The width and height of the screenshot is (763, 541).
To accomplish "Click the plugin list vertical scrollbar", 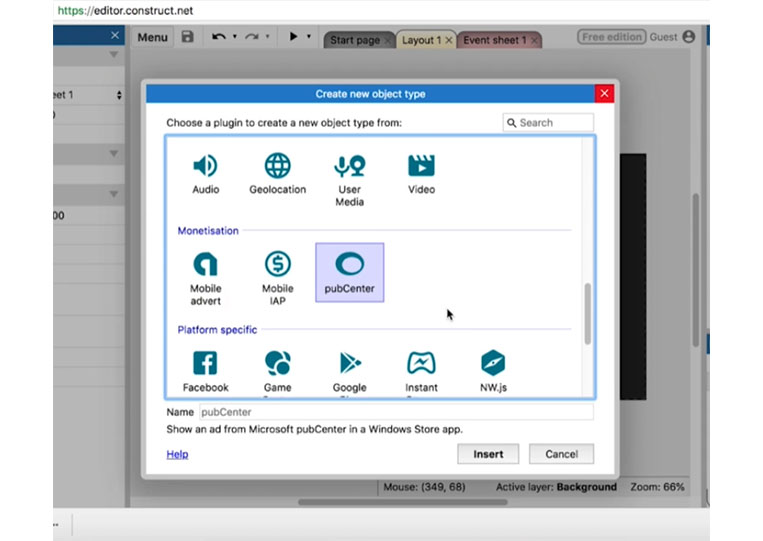I will pyautogui.click(x=588, y=314).
